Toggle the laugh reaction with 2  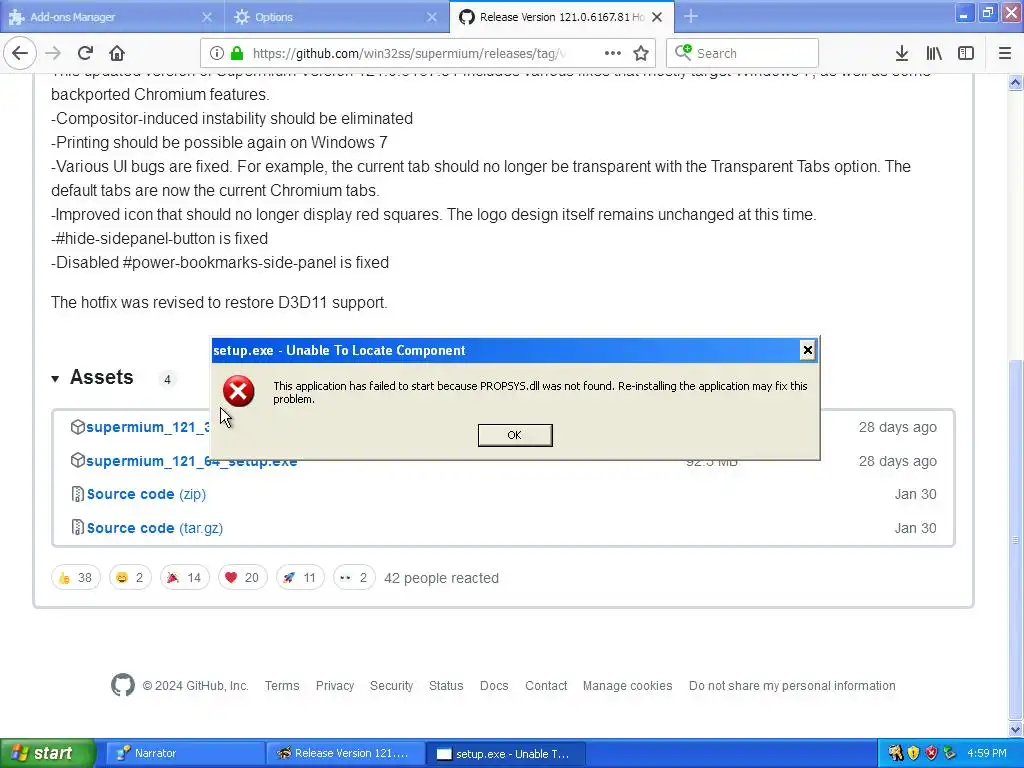pos(130,577)
